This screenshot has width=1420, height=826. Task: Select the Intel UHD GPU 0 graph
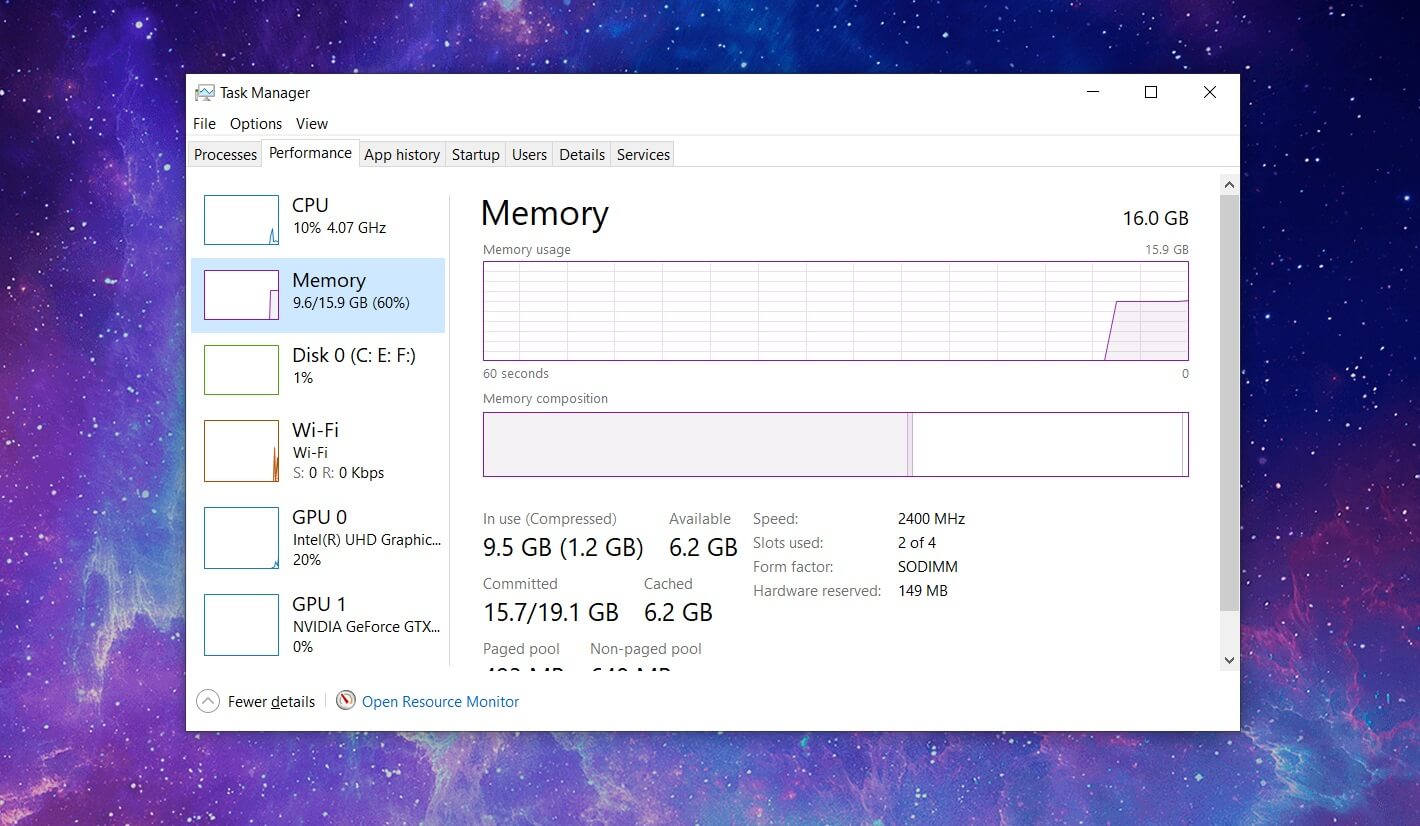point(318,537)
